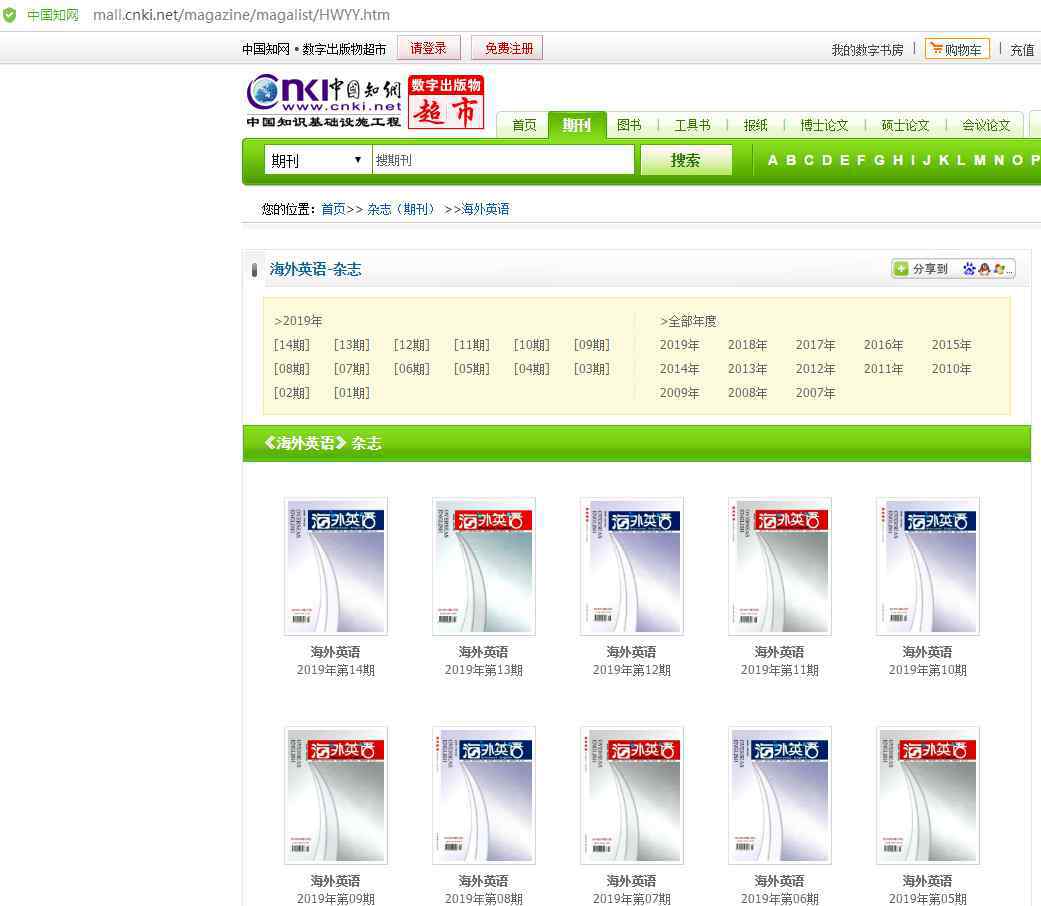The height and width of the screenshot is (906, 1041).
Task: Switch to the 图书 tab
Action: (x=629, y=125)
